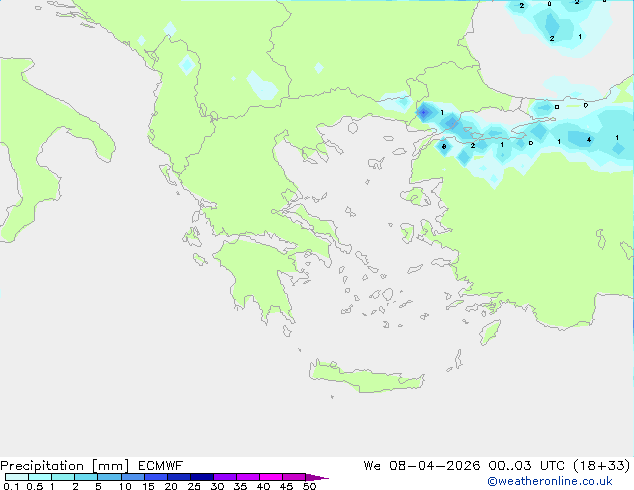The height and width of the screenshot is (490, 634).
Task: Click the 'ECMWF' model label
Action: [x=161, y=466]
